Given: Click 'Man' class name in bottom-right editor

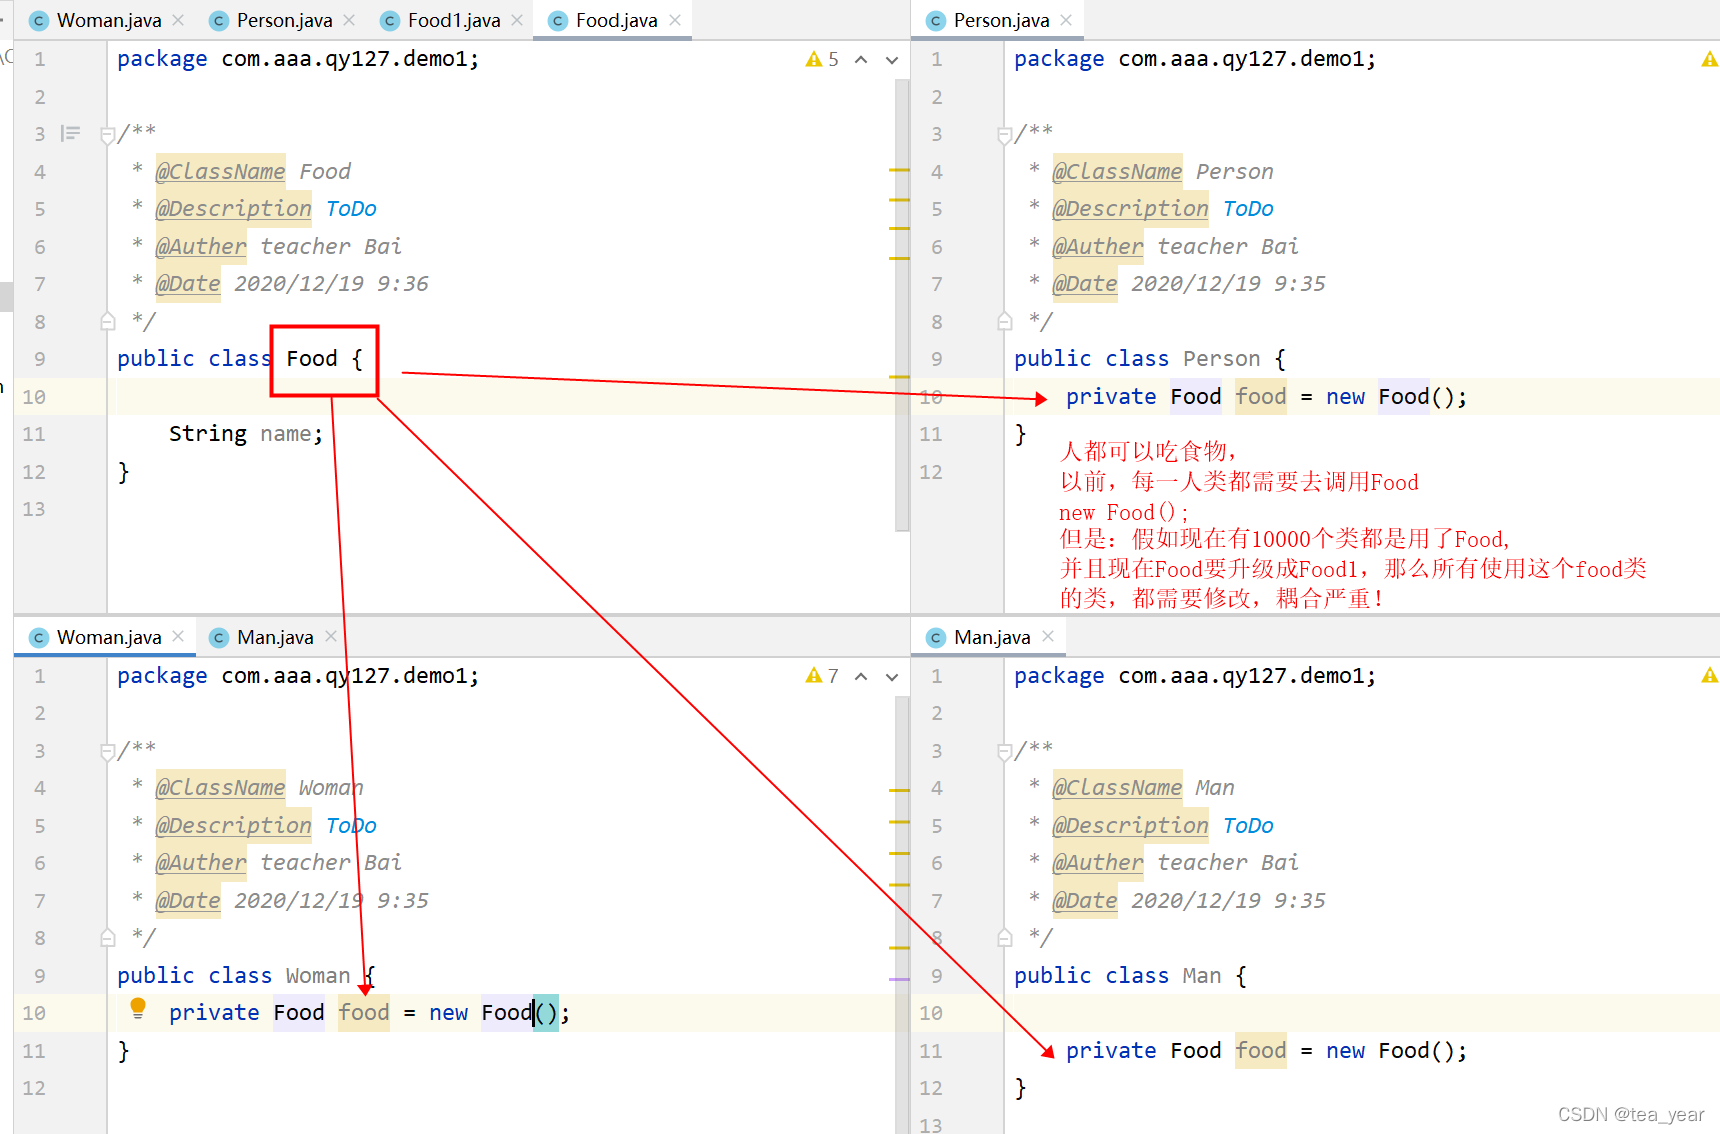Looking at the screenshot, I should 1202,976.
